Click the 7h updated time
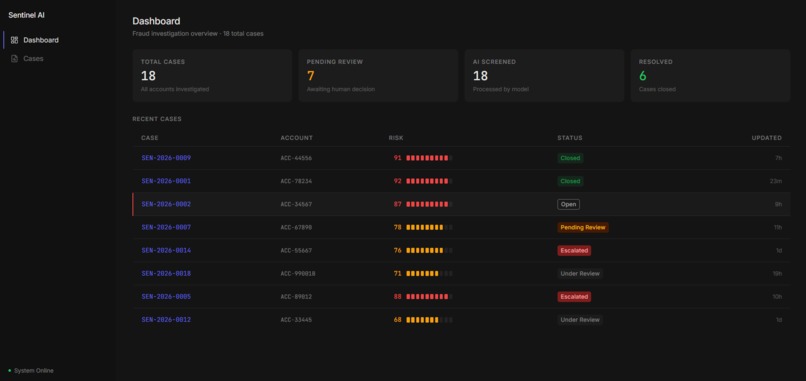This screenshot has width=806, height=381. [779, 158]
